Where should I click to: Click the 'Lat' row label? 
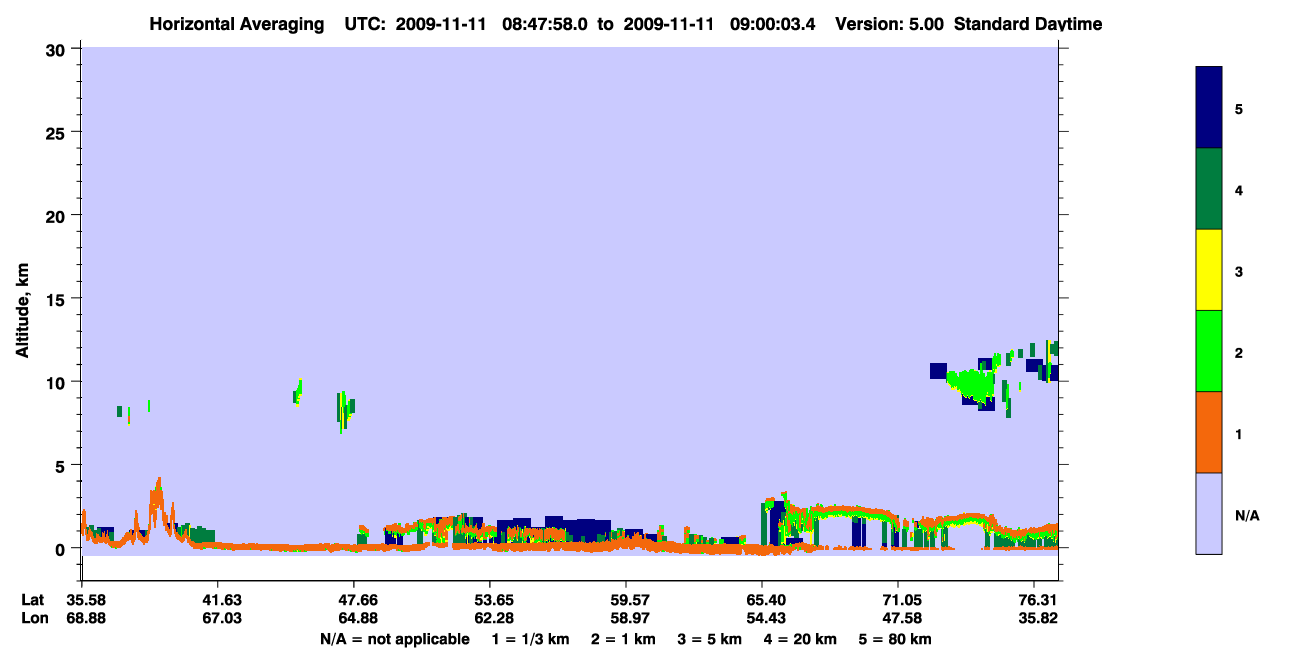point(32,600)
